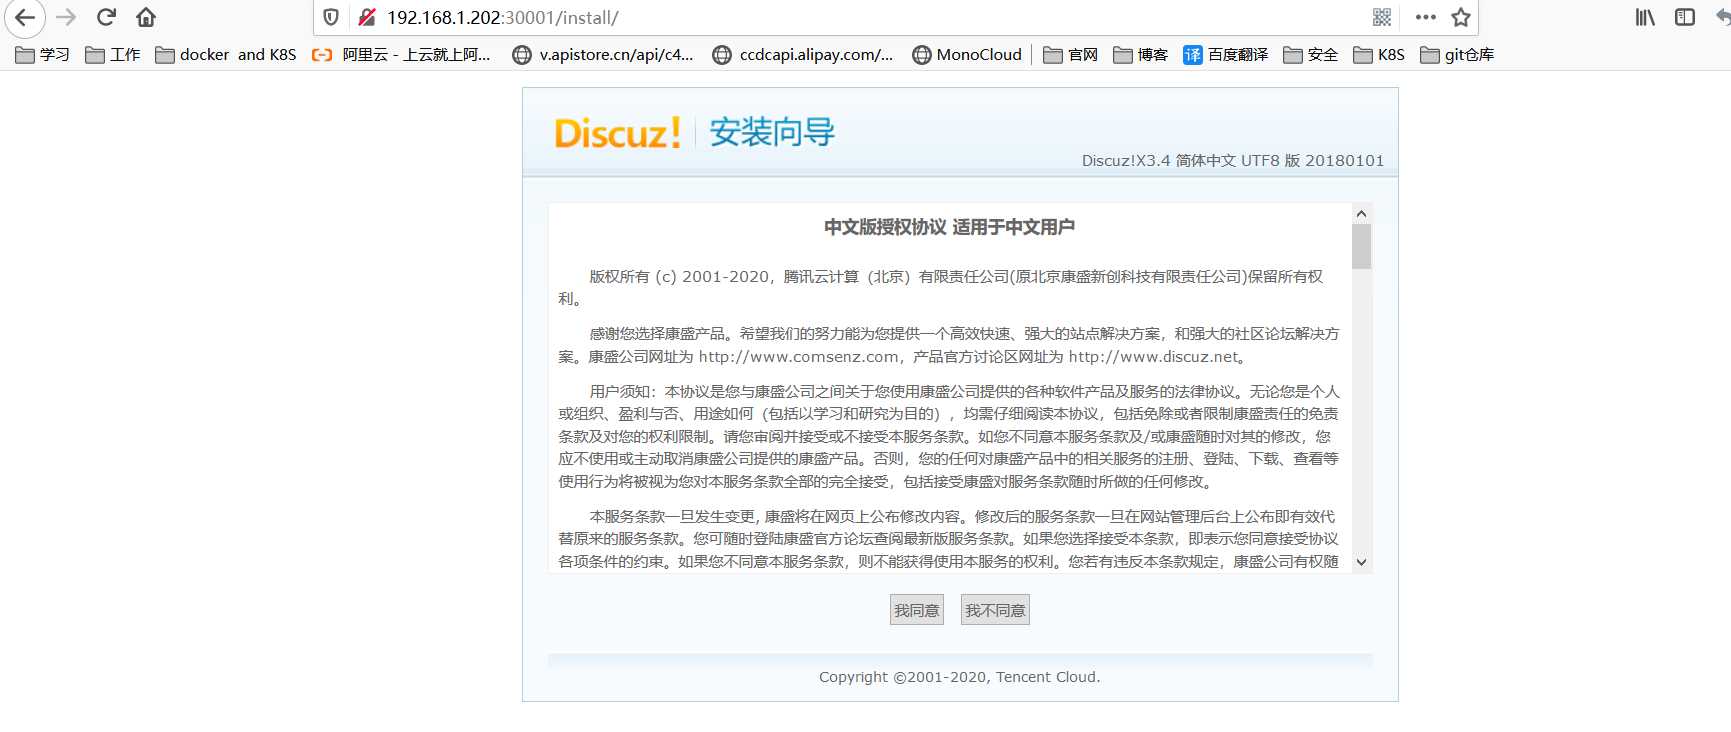Viewport: 1731px width, 732px height.
Task: Open the 博客 bookmarks folder
Action: pos(1140,55)
